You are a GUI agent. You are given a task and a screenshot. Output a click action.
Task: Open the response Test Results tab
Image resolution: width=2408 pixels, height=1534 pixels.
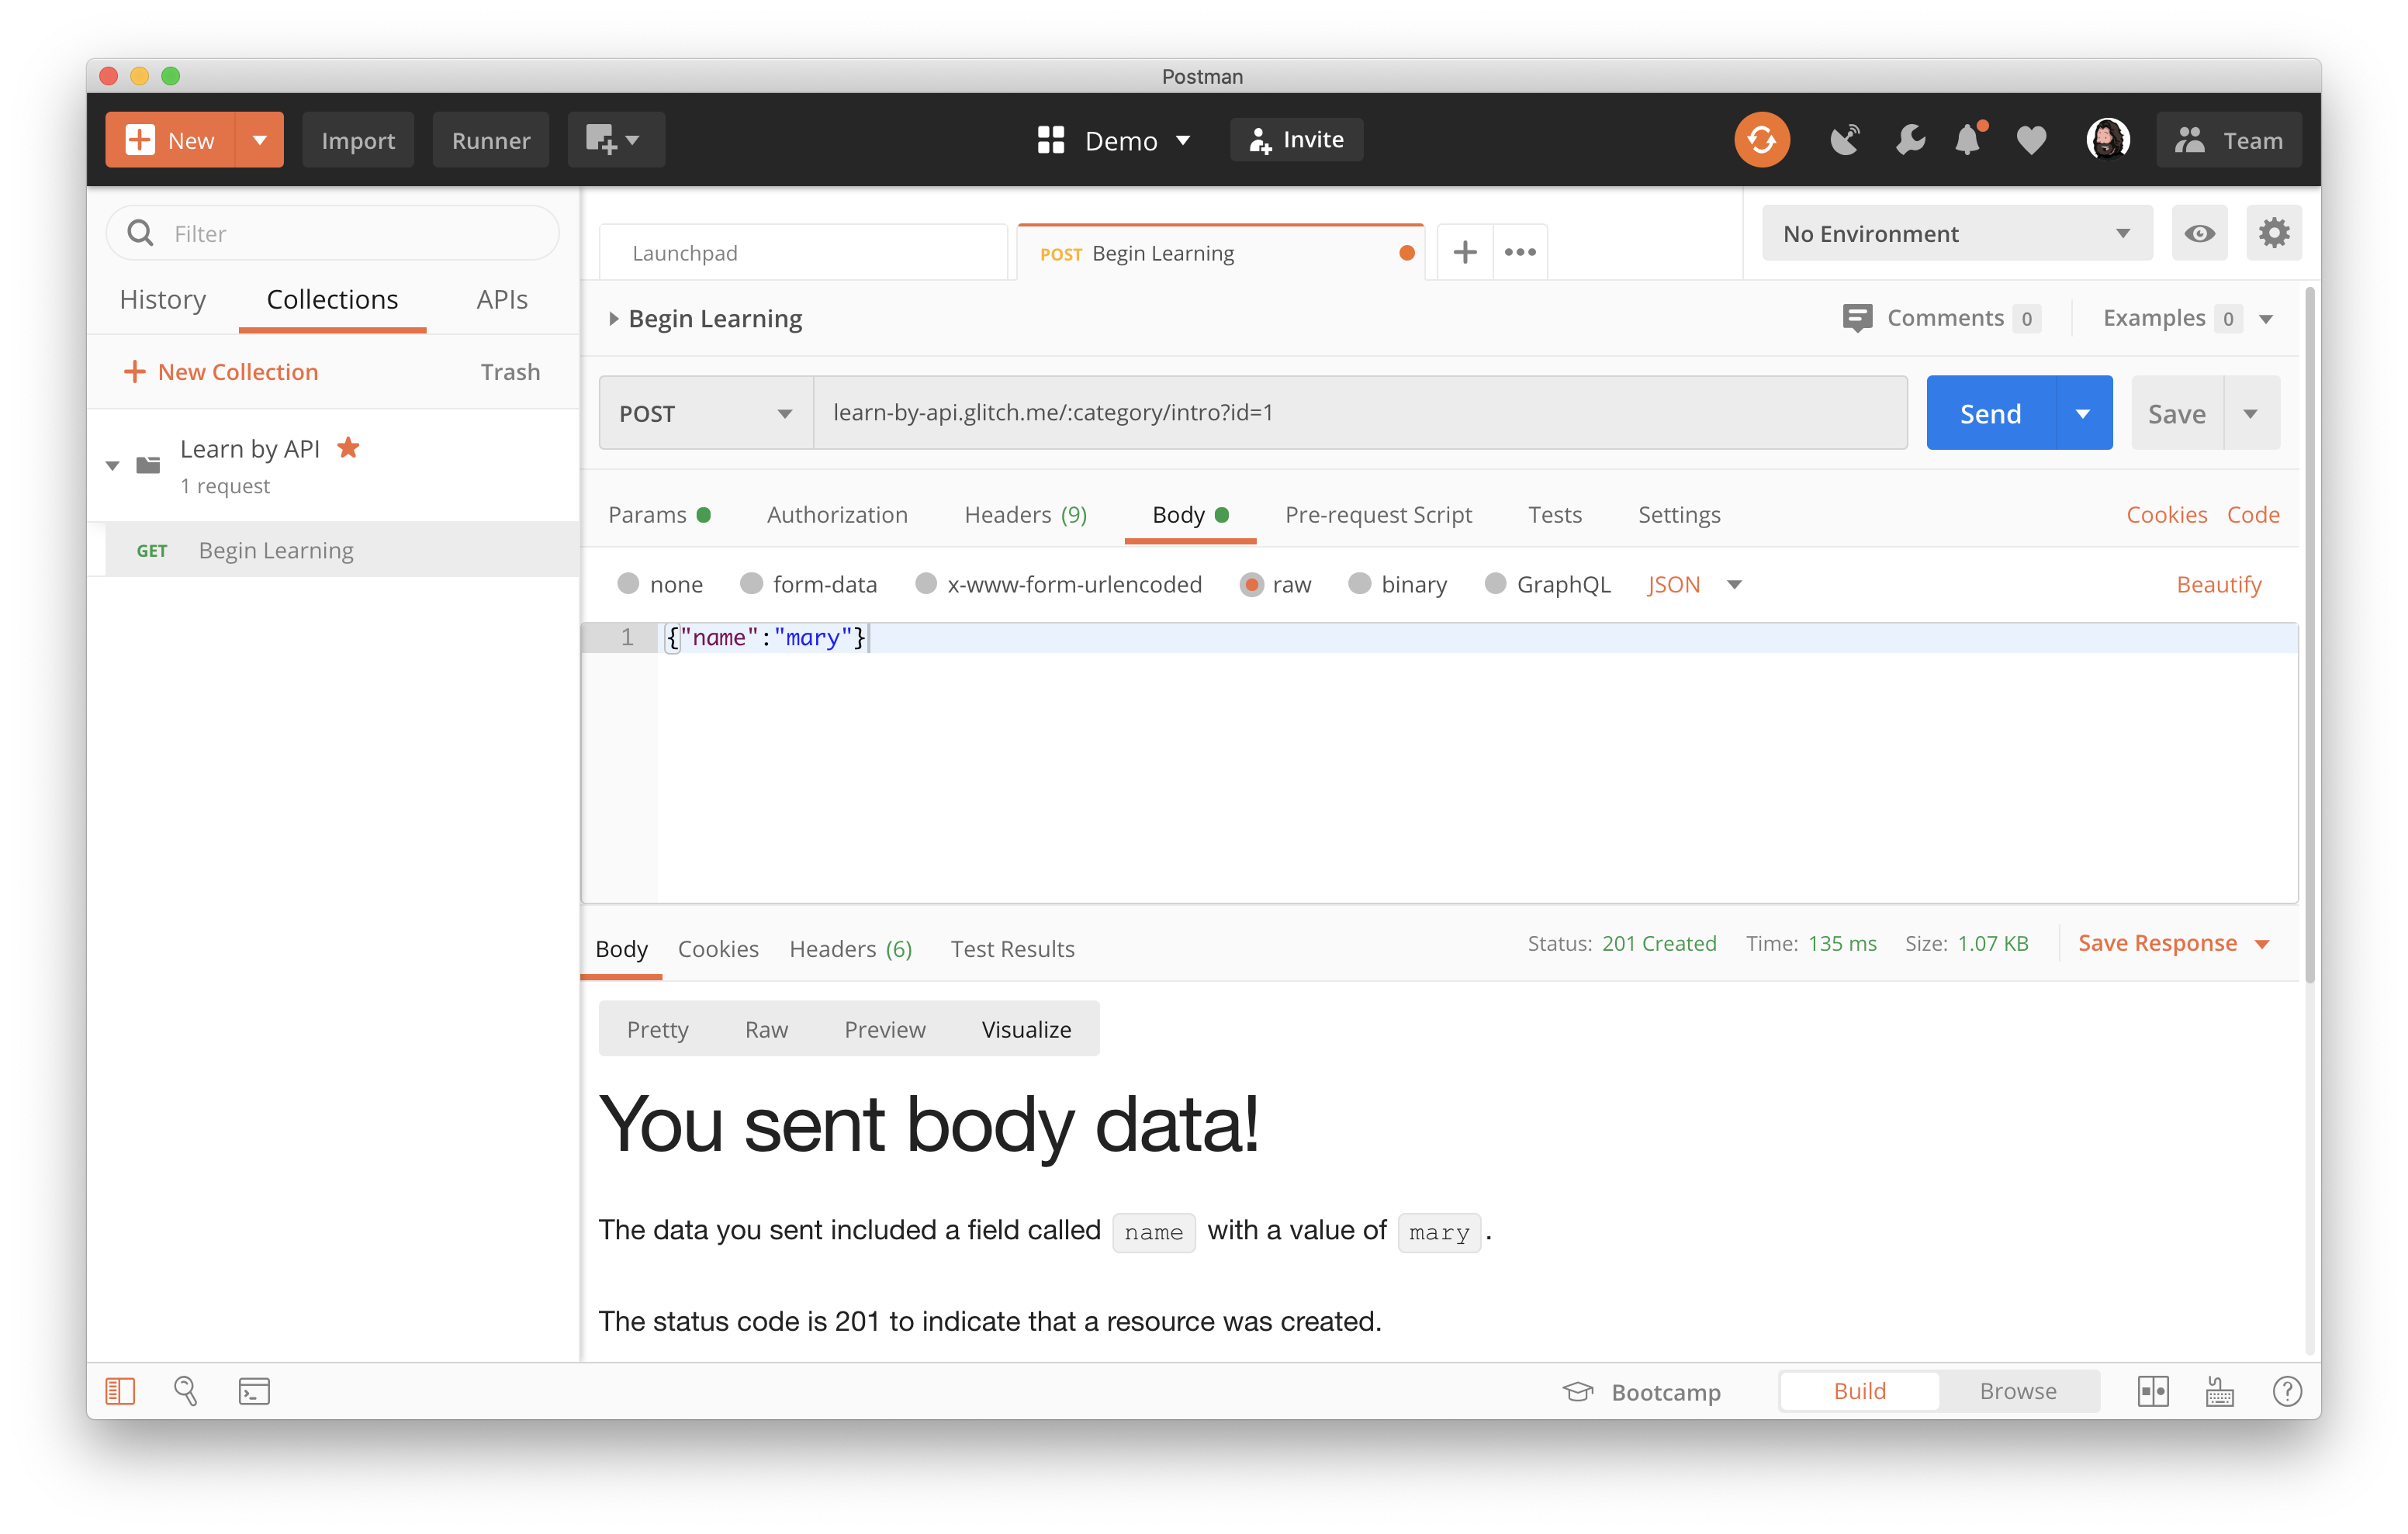(x=1012, y=949)
